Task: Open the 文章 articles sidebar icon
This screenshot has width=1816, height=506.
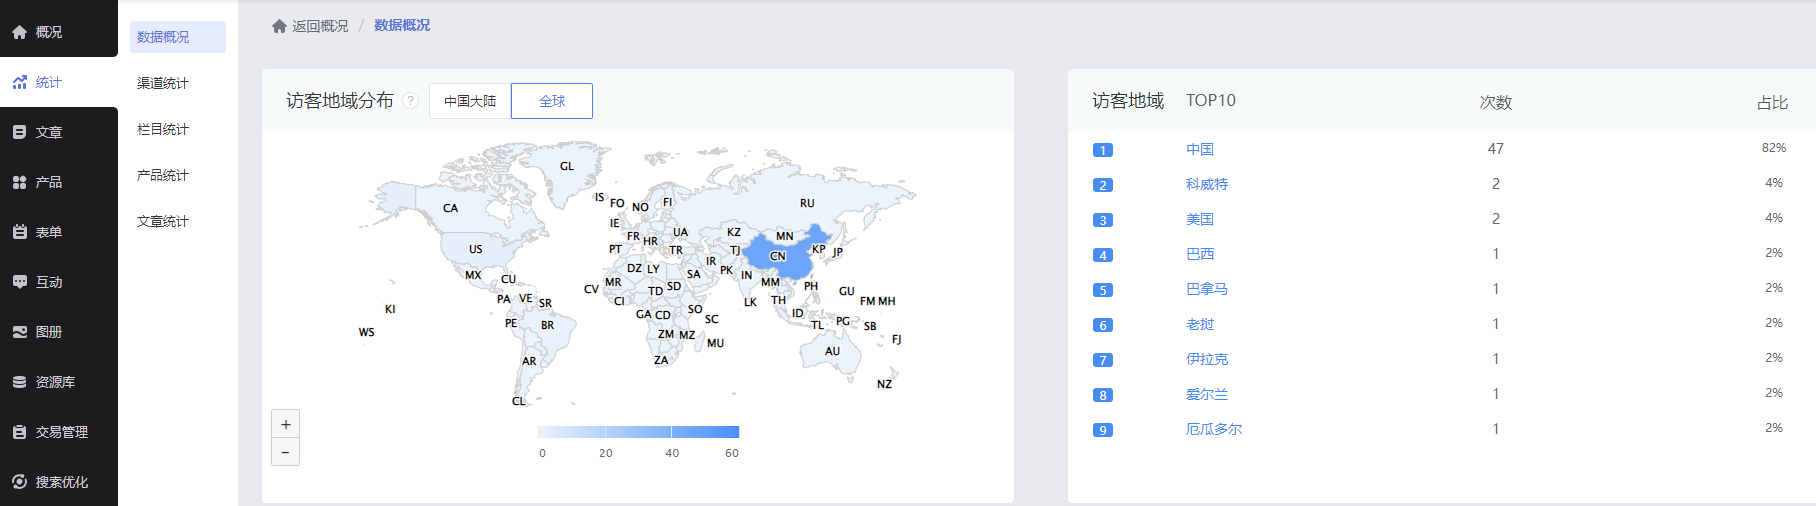Action: (19, 132)
